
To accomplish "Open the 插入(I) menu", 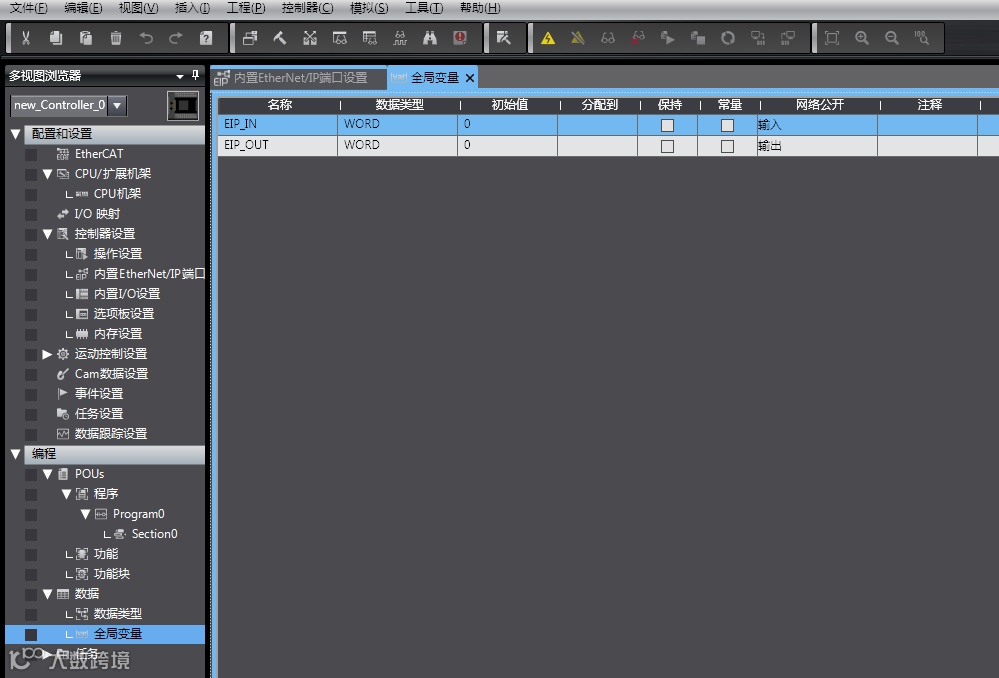I will 192,8.
